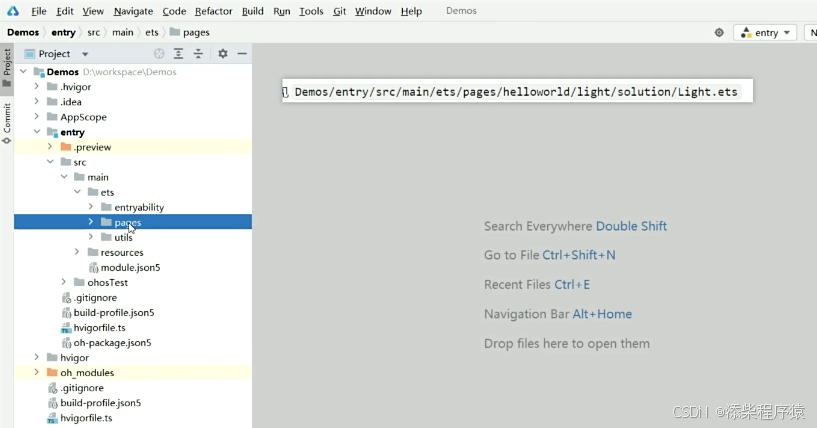817x428 pixels.
Task: Click the .preview folder icon
Action: tap(66, 147)
